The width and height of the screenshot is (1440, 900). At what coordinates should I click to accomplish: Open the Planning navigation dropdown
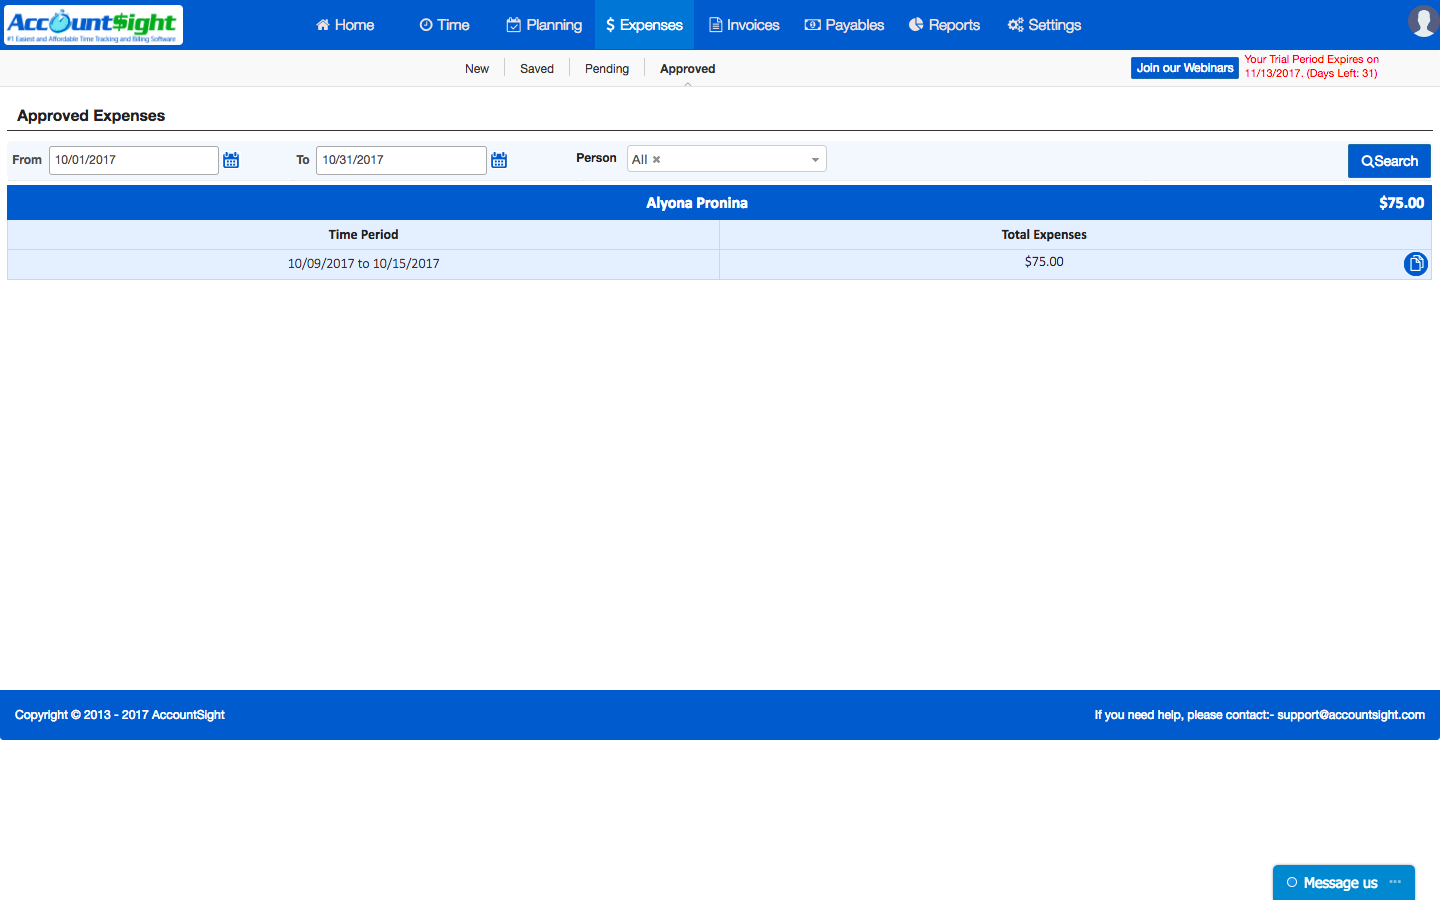544,25
